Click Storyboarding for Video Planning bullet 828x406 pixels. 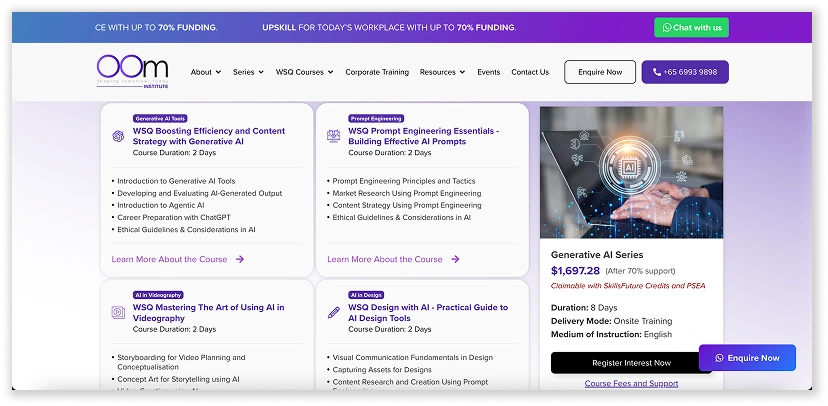(181, 362)
